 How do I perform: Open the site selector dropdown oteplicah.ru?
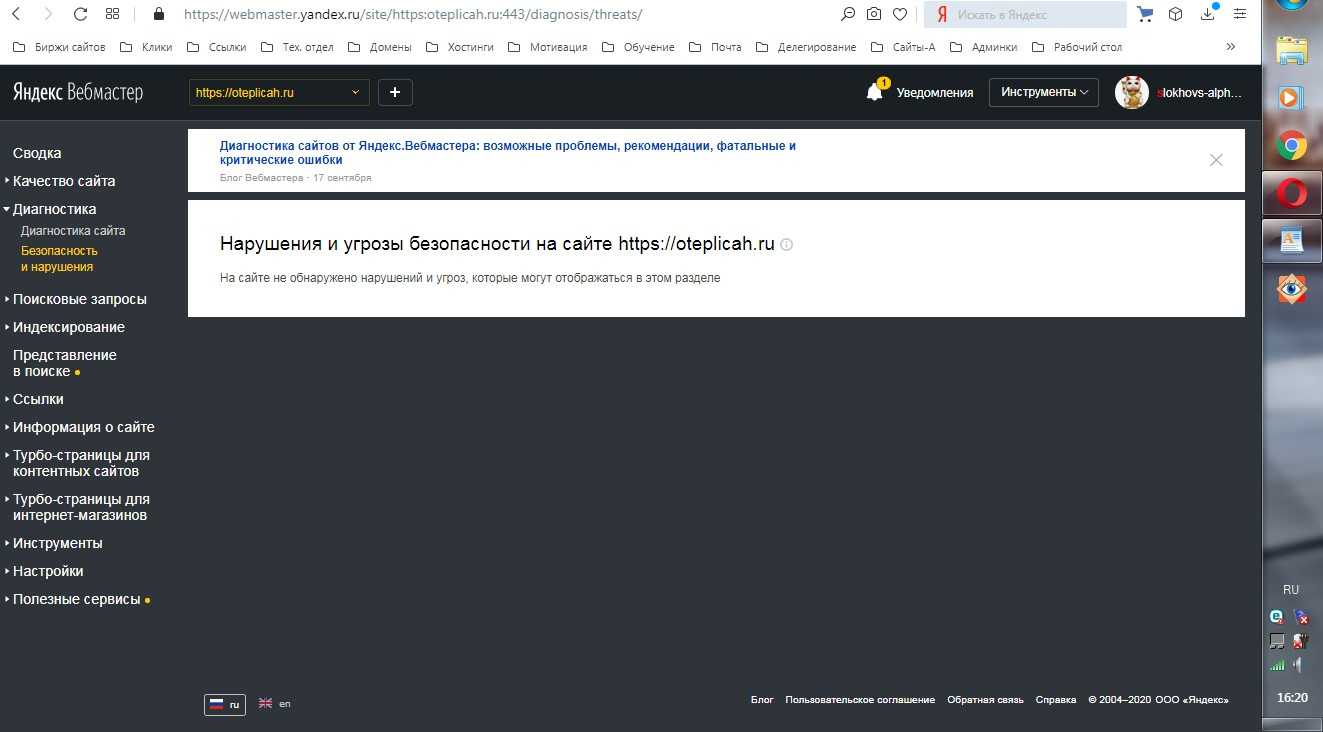[279, 92]
